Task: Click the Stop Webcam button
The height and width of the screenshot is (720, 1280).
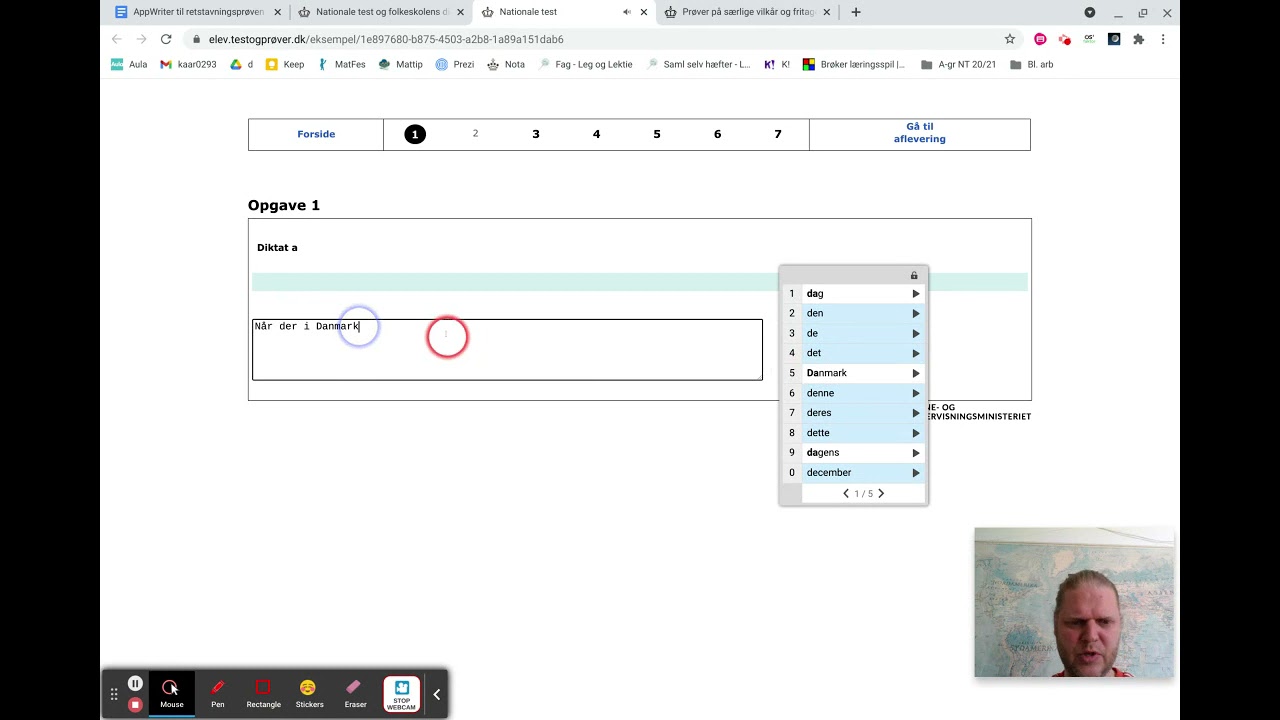Action: click(401, 694)
